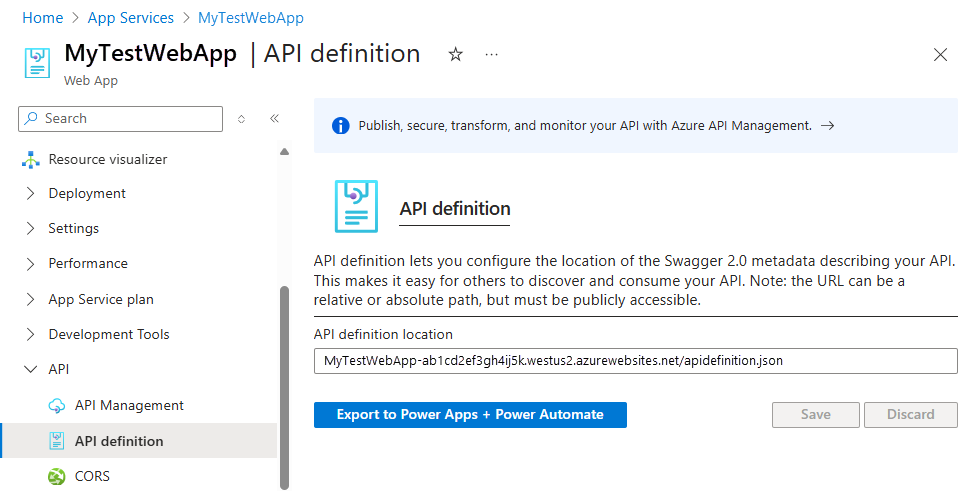Click the MyTestWebApp header app icon
Image resolution: width=980 pixels, height=491 pixels.
tap(37, 63)
